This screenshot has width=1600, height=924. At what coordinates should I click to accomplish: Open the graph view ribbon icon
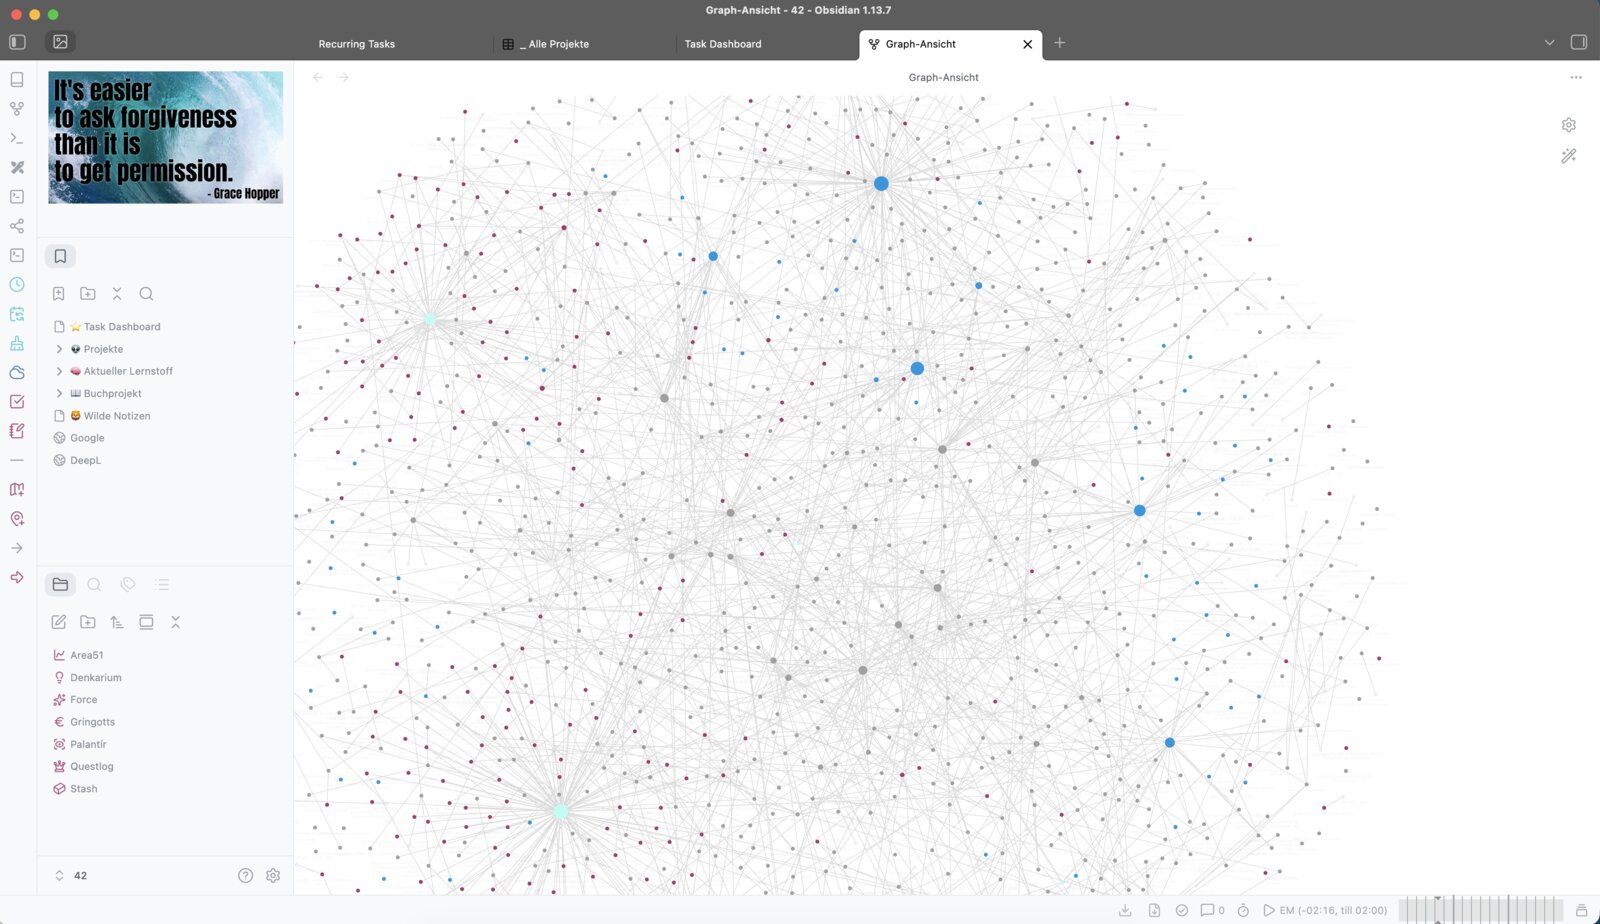pos(17,108)
